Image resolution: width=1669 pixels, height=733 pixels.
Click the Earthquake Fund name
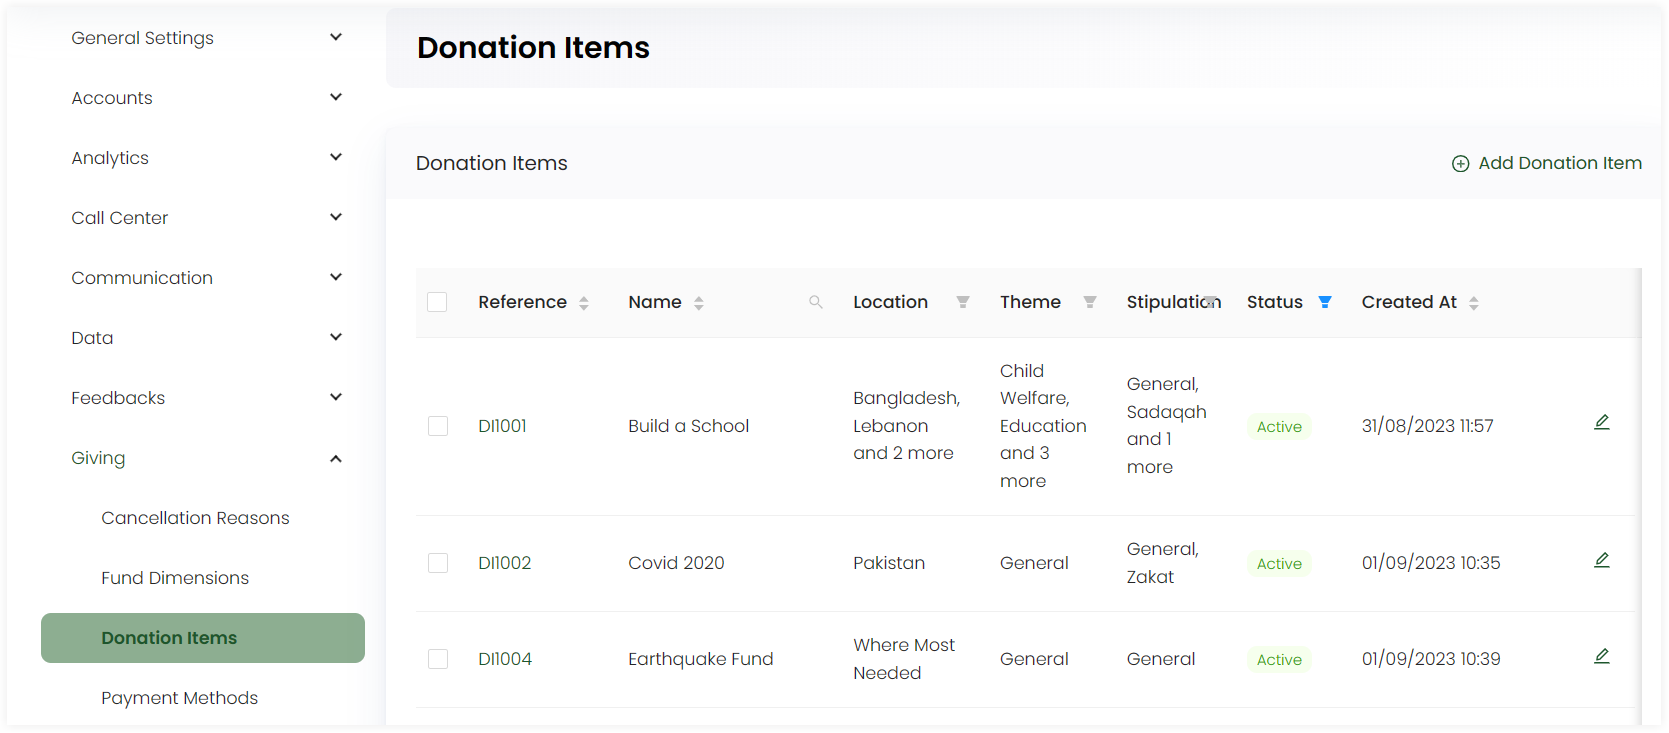coord(700,659)
